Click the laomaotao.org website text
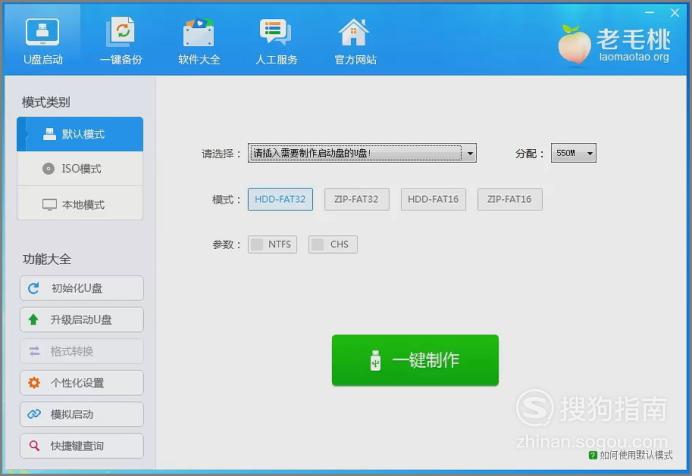 [634, 57]
